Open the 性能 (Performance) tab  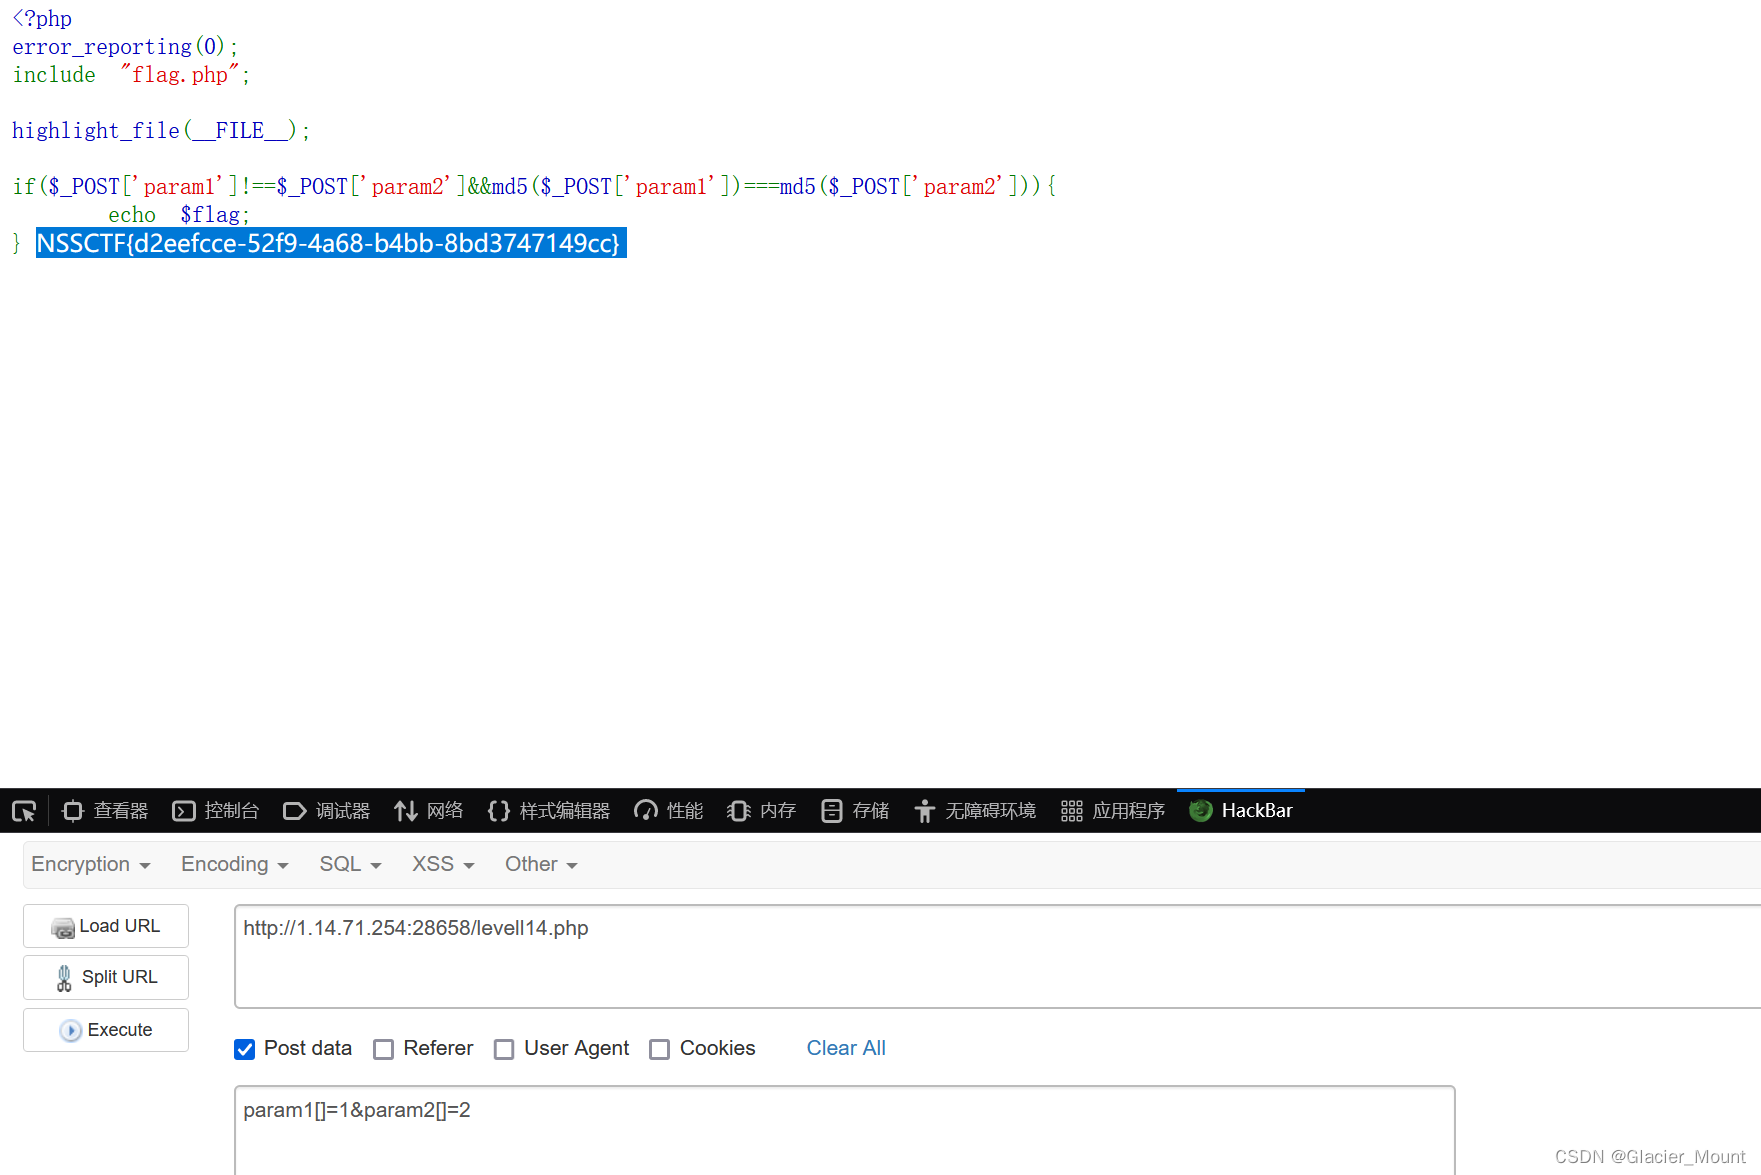click(667, 810)
